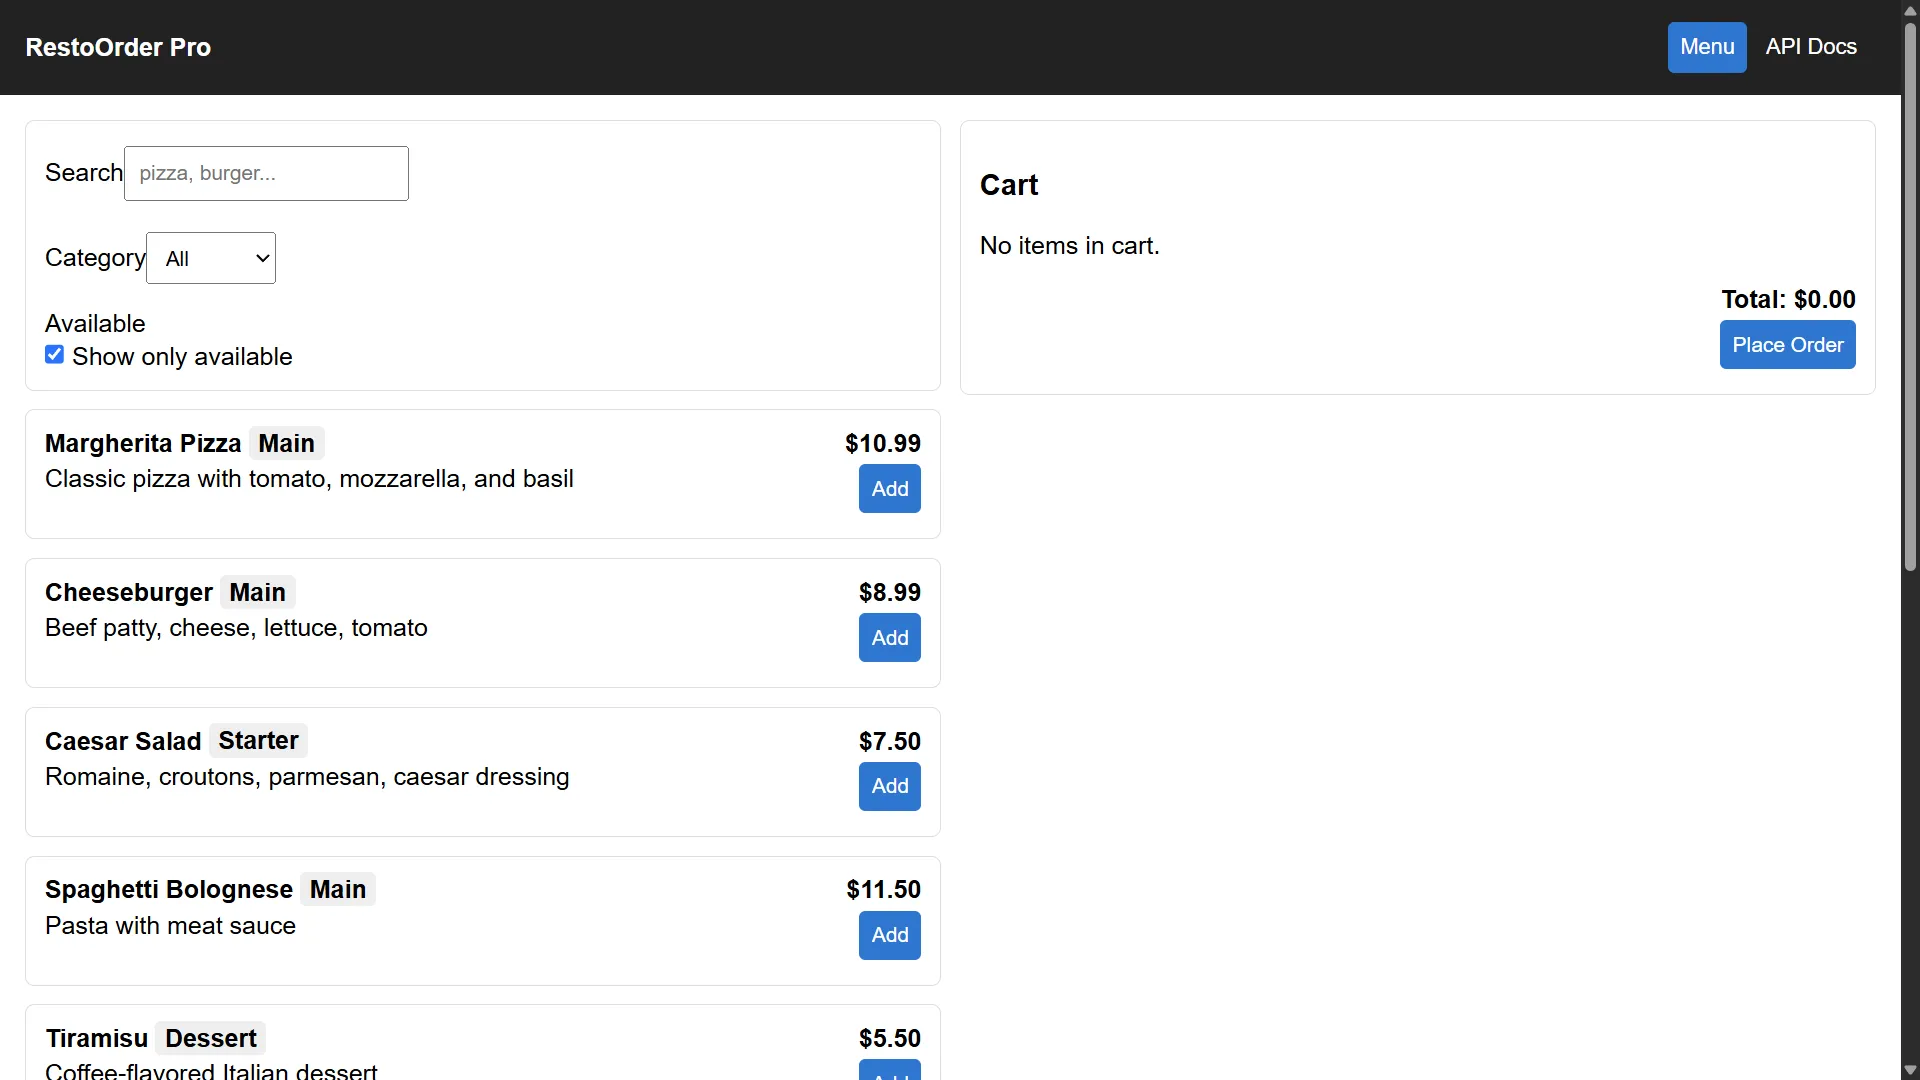Uncheck the Show only available checkbox

coord(55,355)
